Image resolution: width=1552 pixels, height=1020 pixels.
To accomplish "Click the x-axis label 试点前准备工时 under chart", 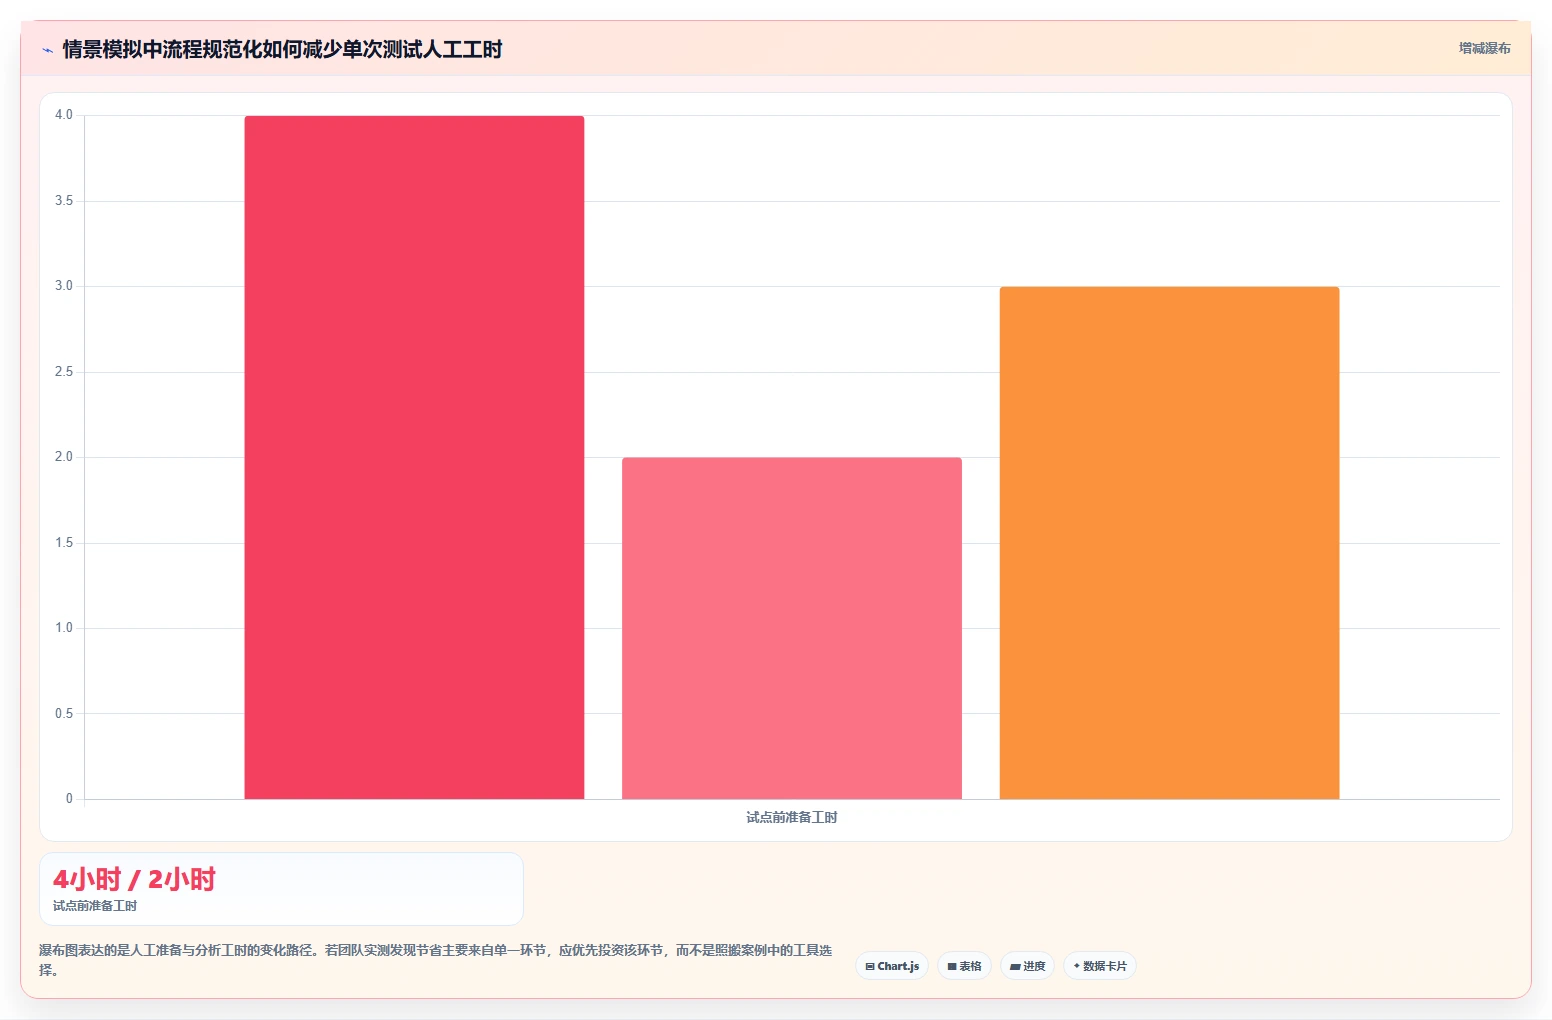I will (792, 817).
